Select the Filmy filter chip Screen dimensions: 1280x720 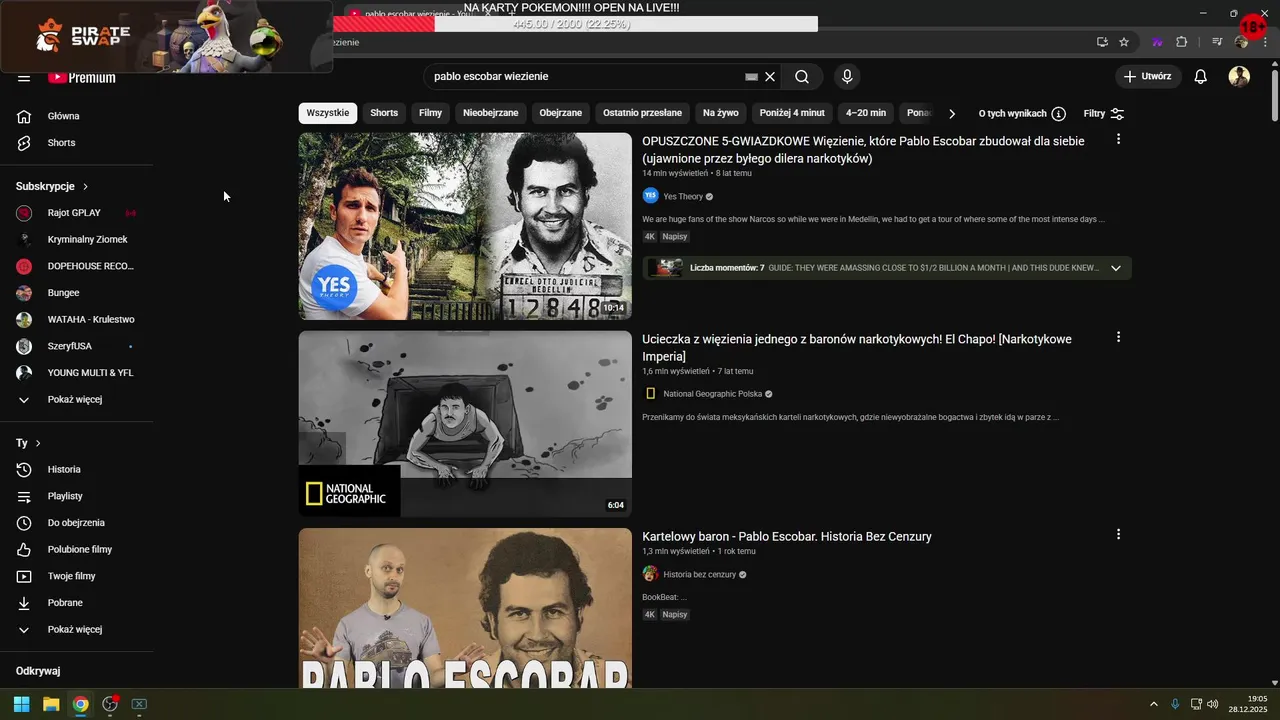click(x=431, y=113)
